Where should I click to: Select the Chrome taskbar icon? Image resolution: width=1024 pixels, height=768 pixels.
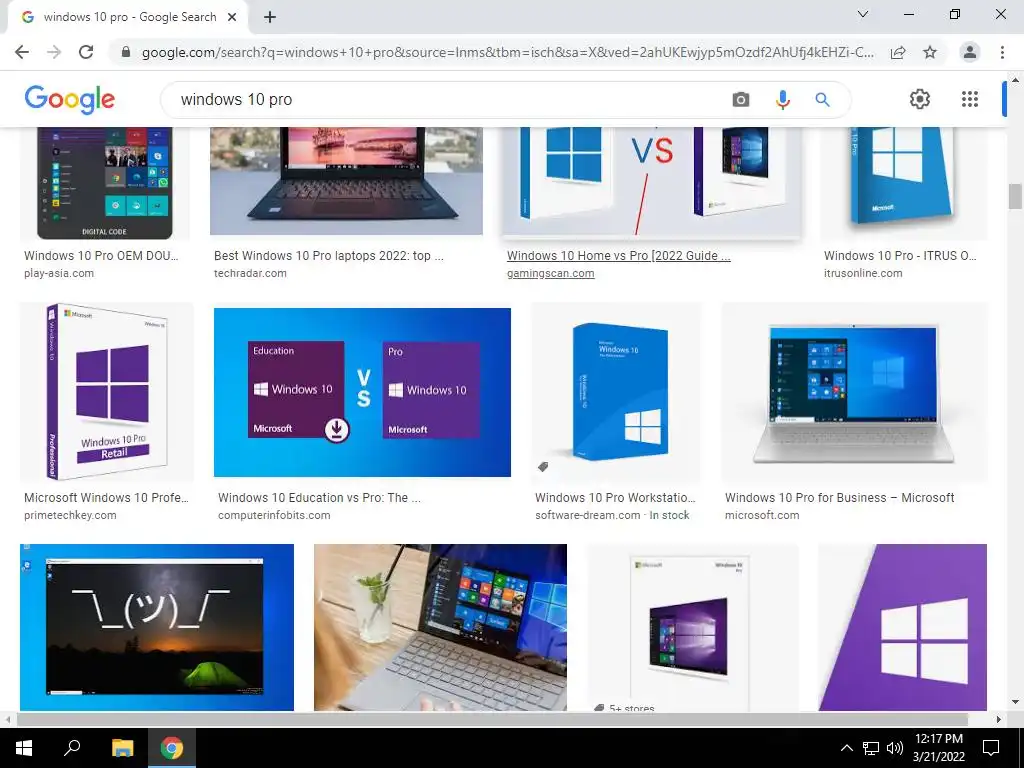172,748
